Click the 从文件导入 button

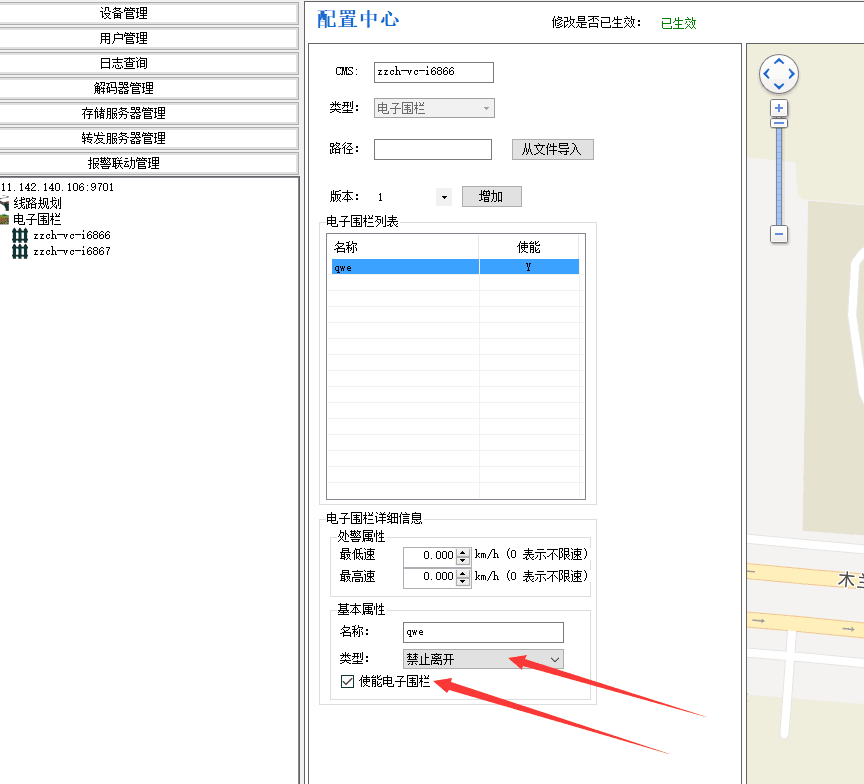click(x=552, y=149)
